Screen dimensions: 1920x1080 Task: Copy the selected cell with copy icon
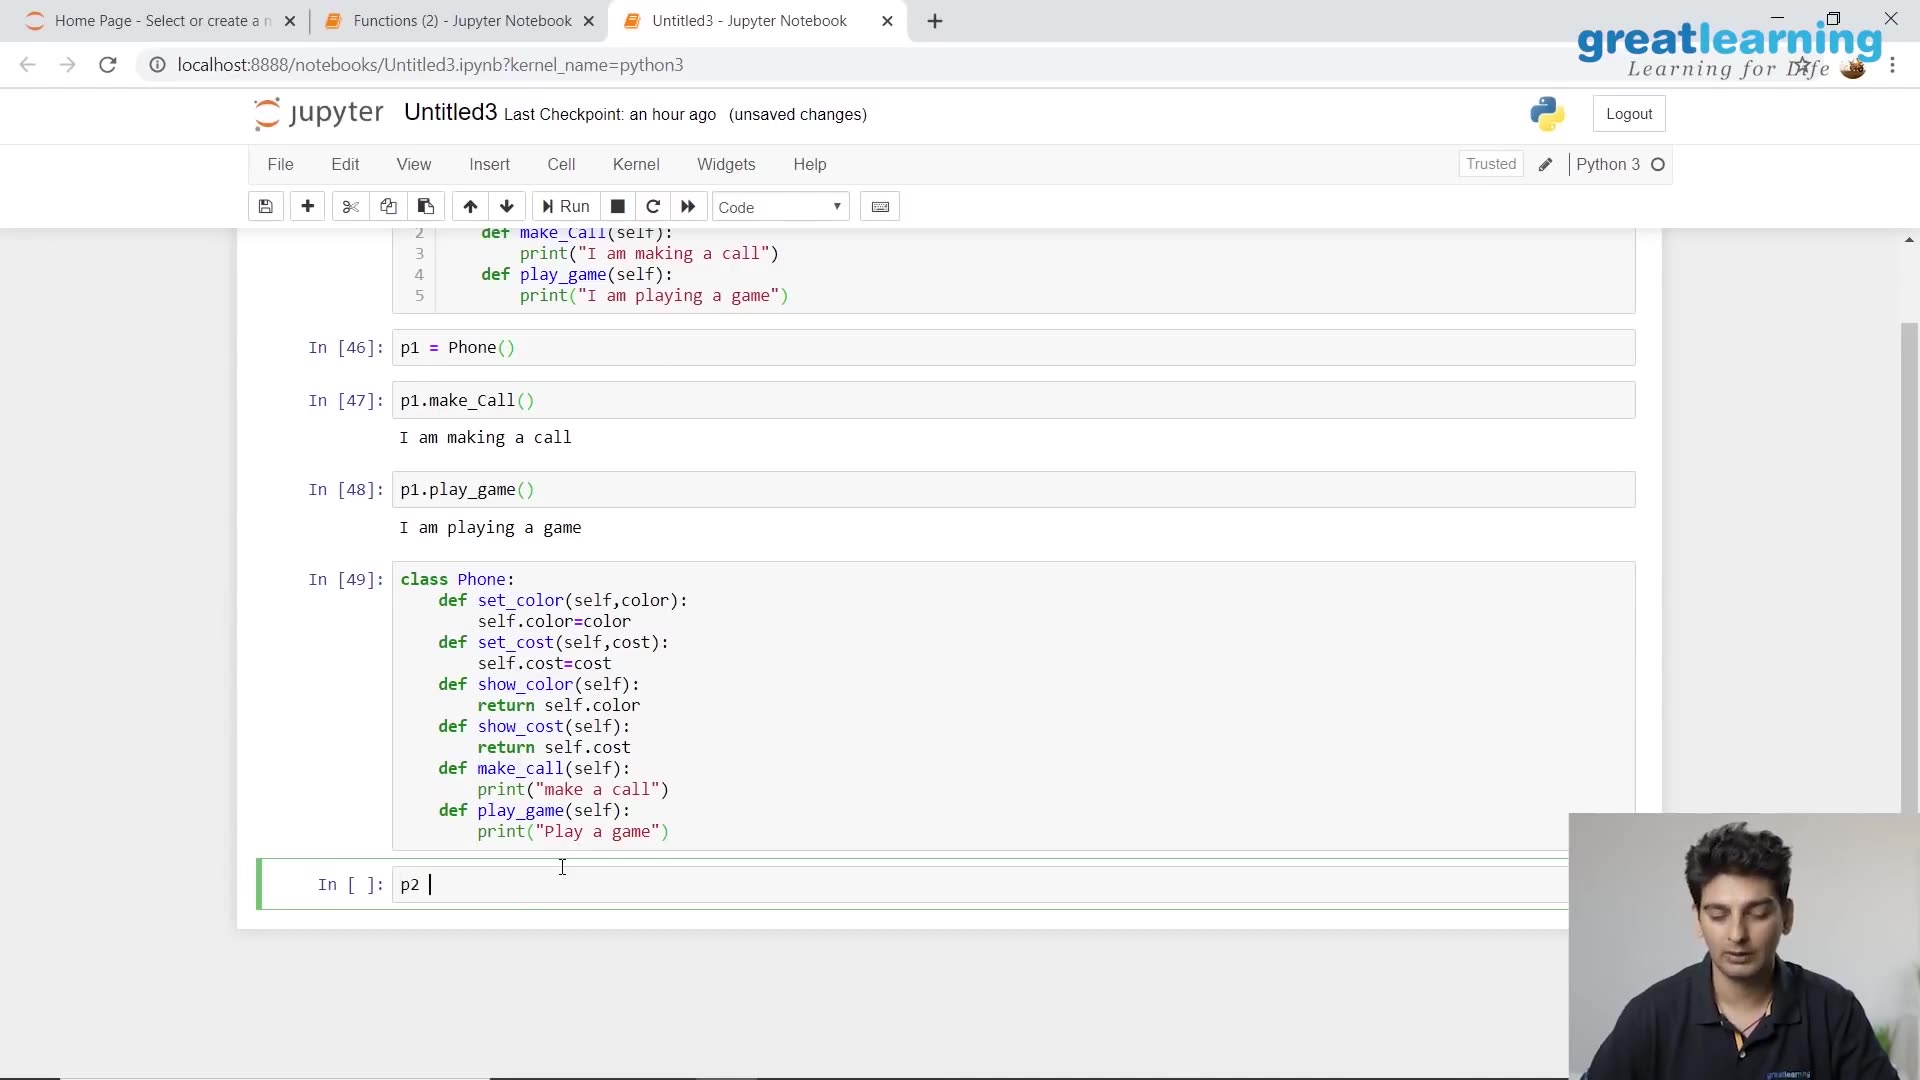[x=388, y=206]
